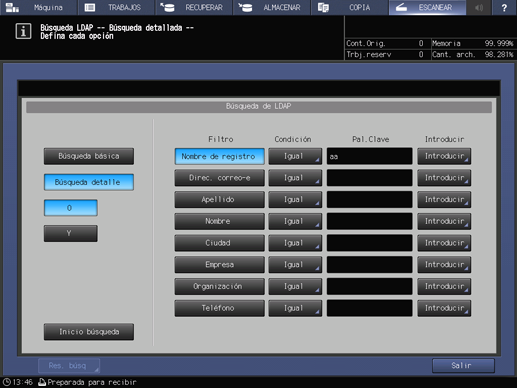Image resolution: width=517 pixels, height=388 pixels.
Task: Click the Res. búsq results button
Action: (x=69, y=366)
